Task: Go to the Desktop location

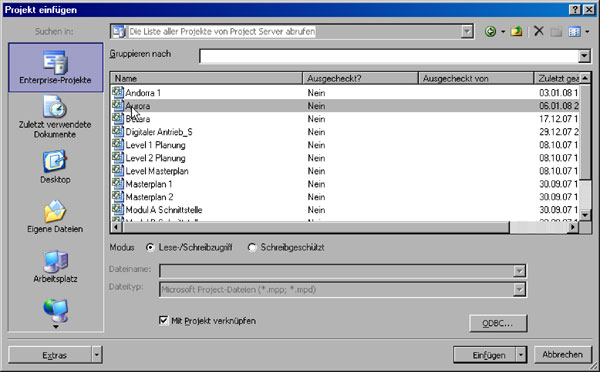Action: pos(55,167)
